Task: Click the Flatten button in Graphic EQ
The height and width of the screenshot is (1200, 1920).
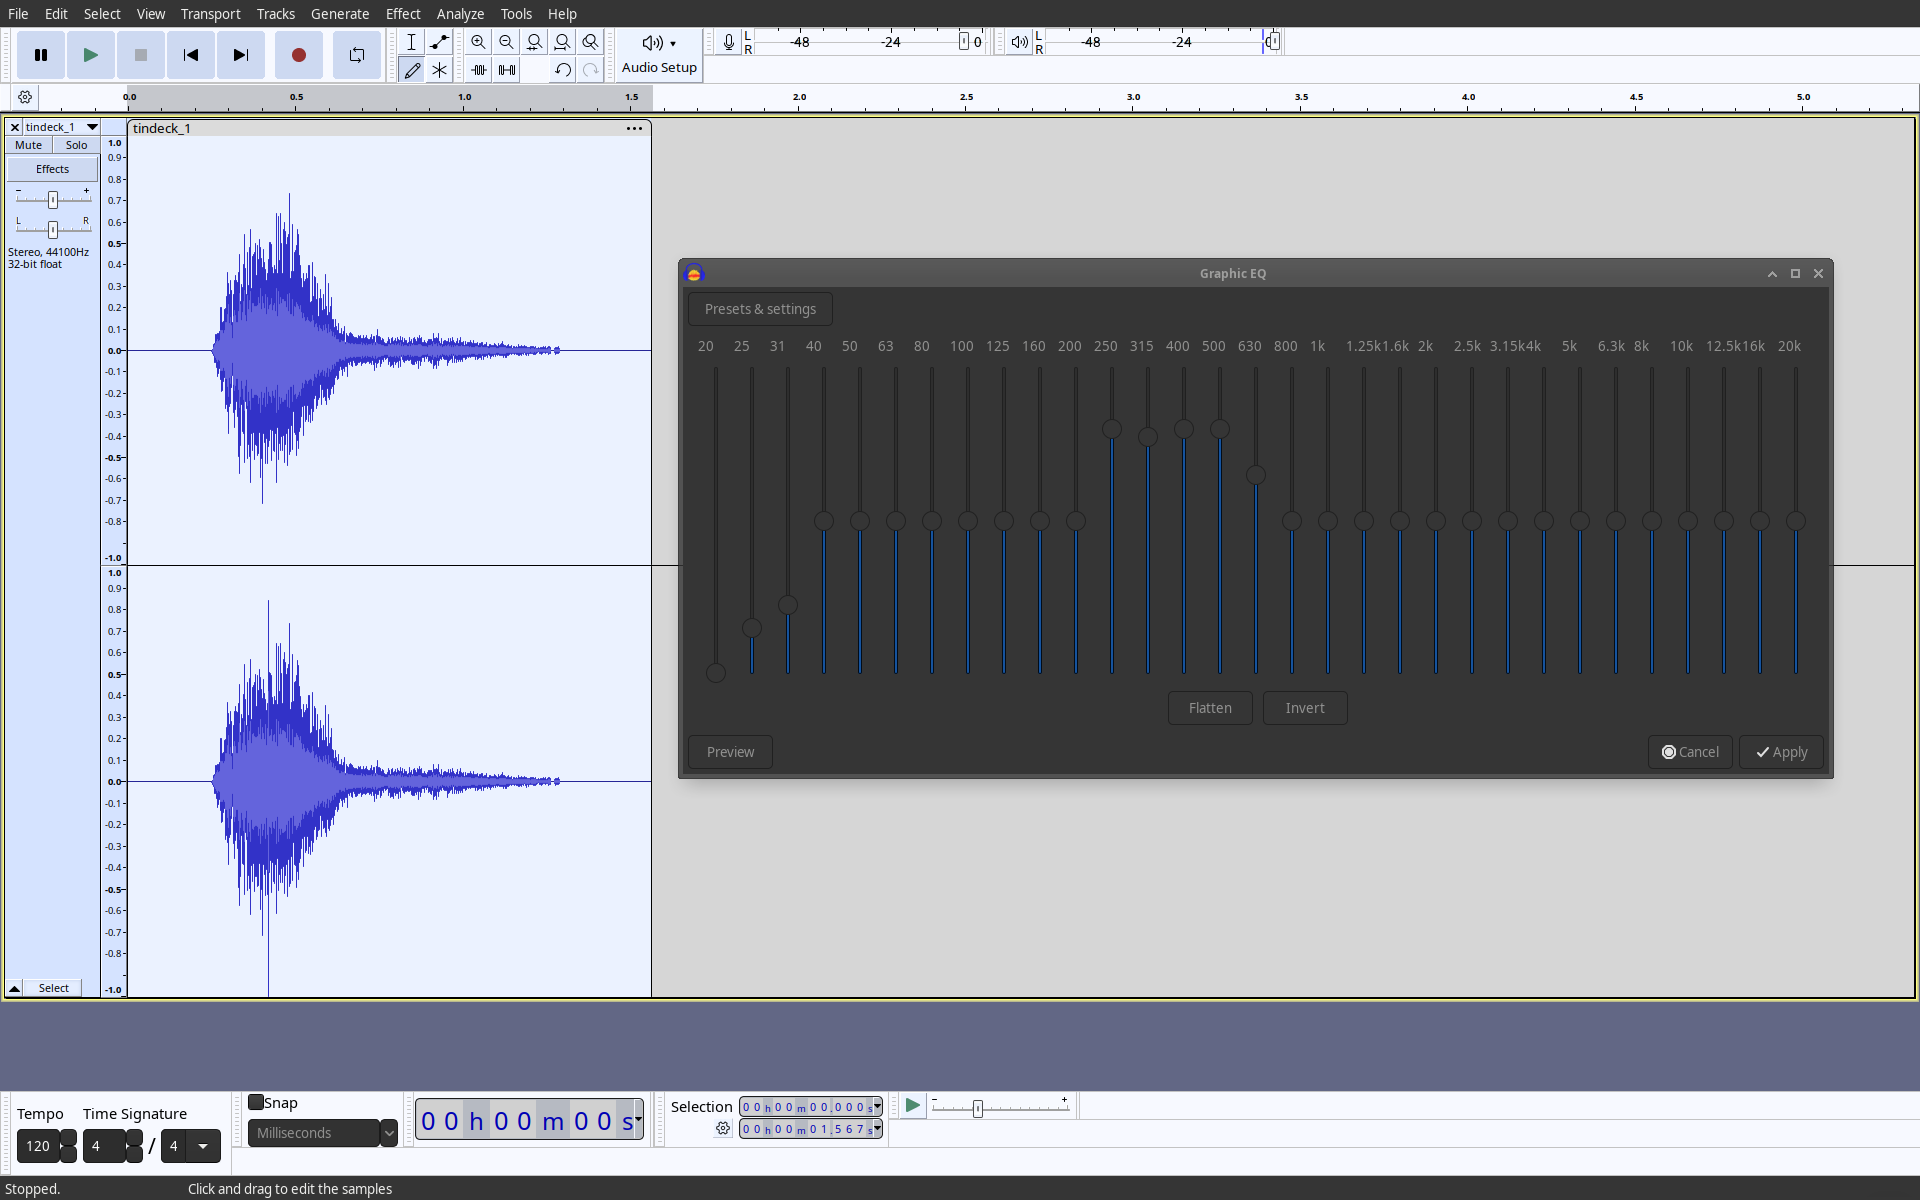Action: [1210, 708]
